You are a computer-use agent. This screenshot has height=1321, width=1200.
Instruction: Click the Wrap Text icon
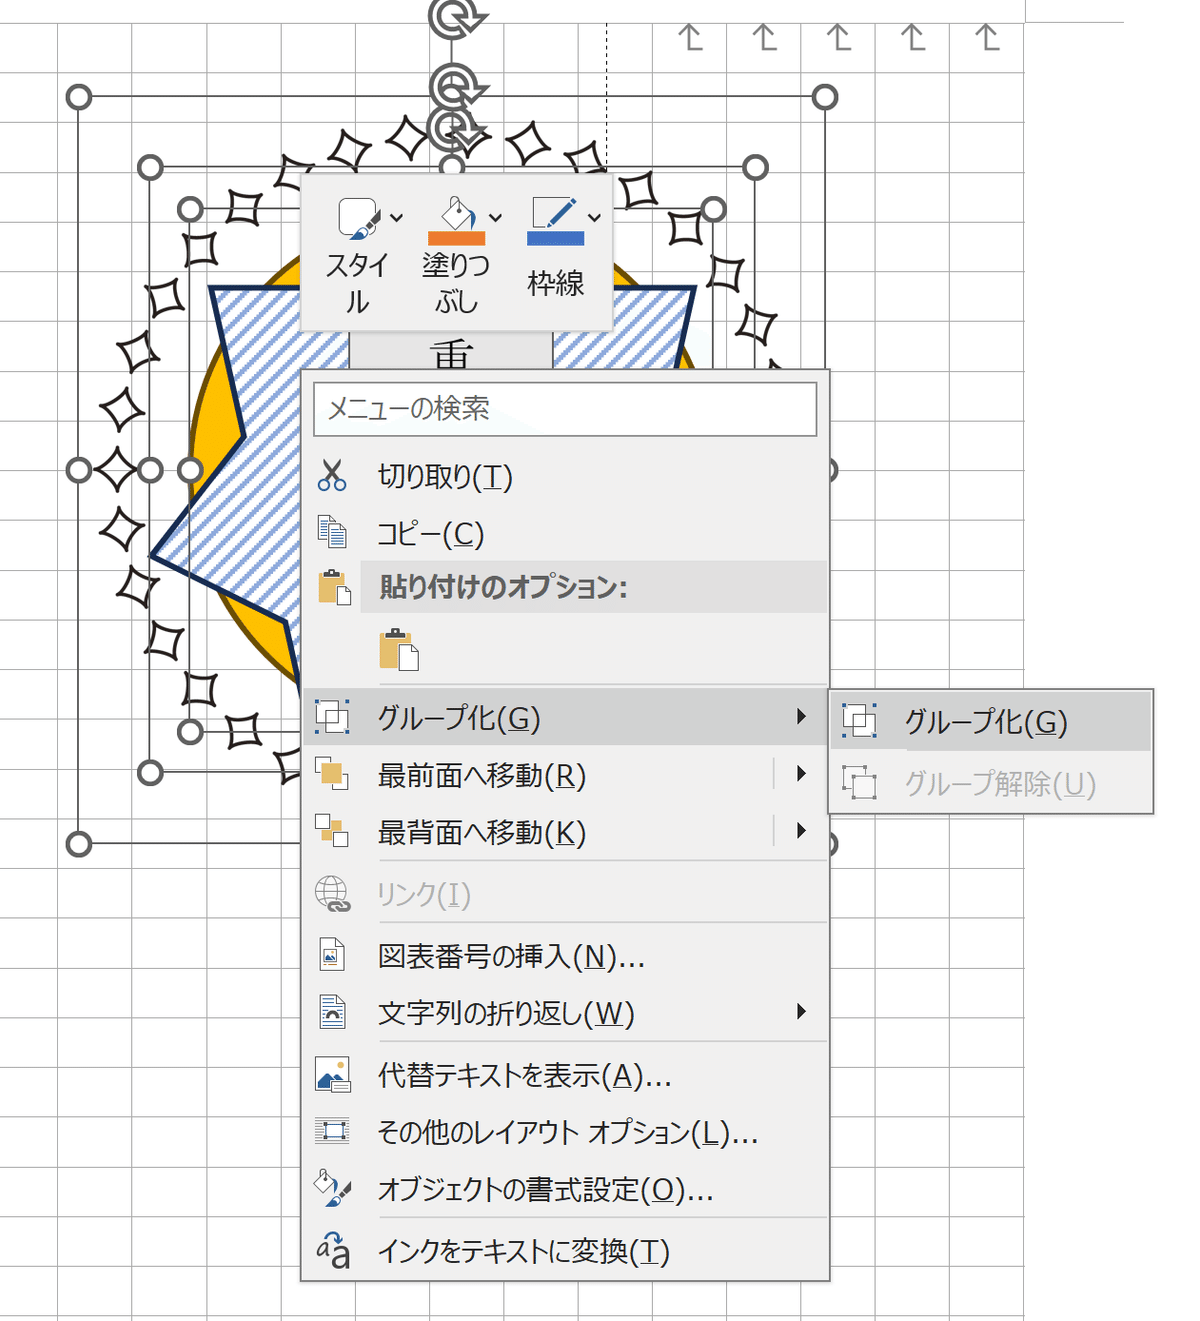coord(332,1012)
